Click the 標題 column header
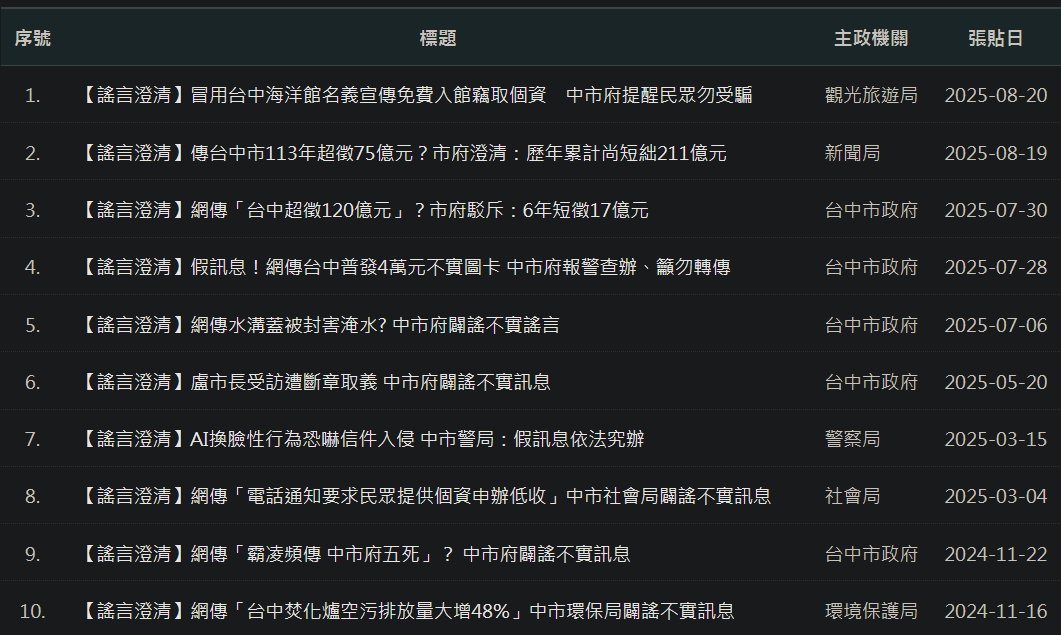The width and height of the screenshot is (1061, 635). (438, 39)
